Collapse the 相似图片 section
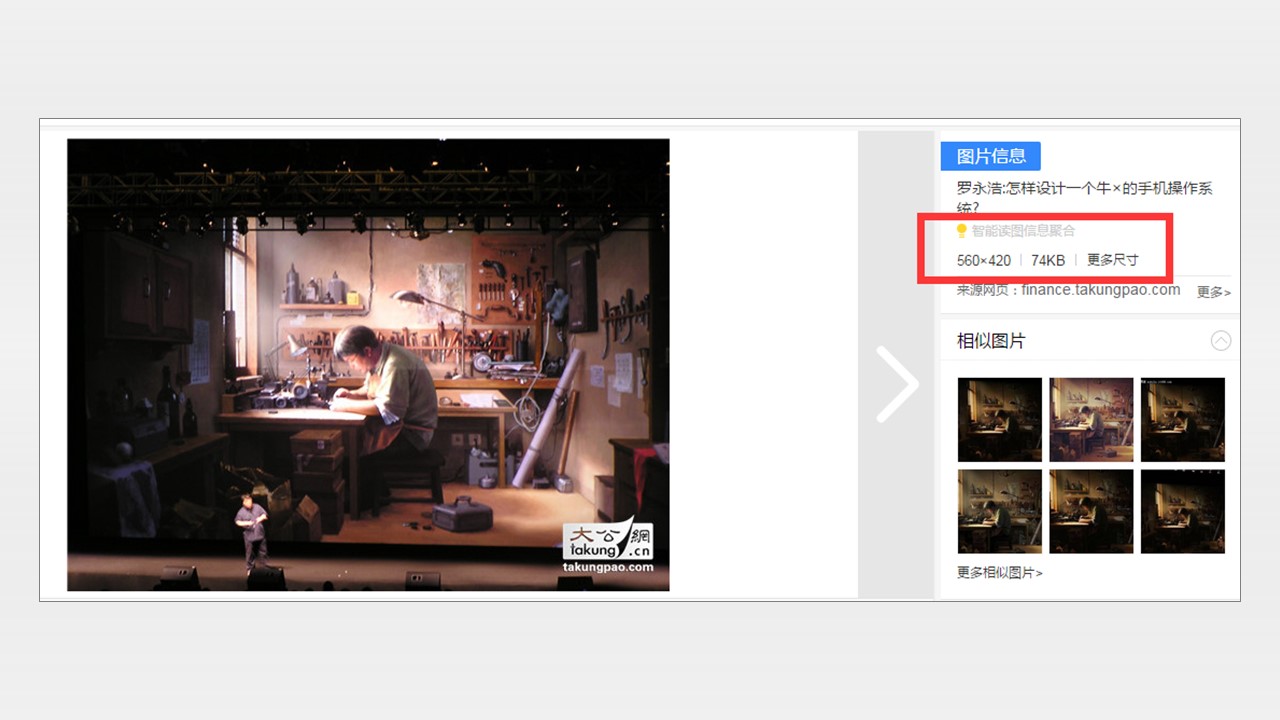This screenshot has height=720, width=1280. [x=1220, y=341]
